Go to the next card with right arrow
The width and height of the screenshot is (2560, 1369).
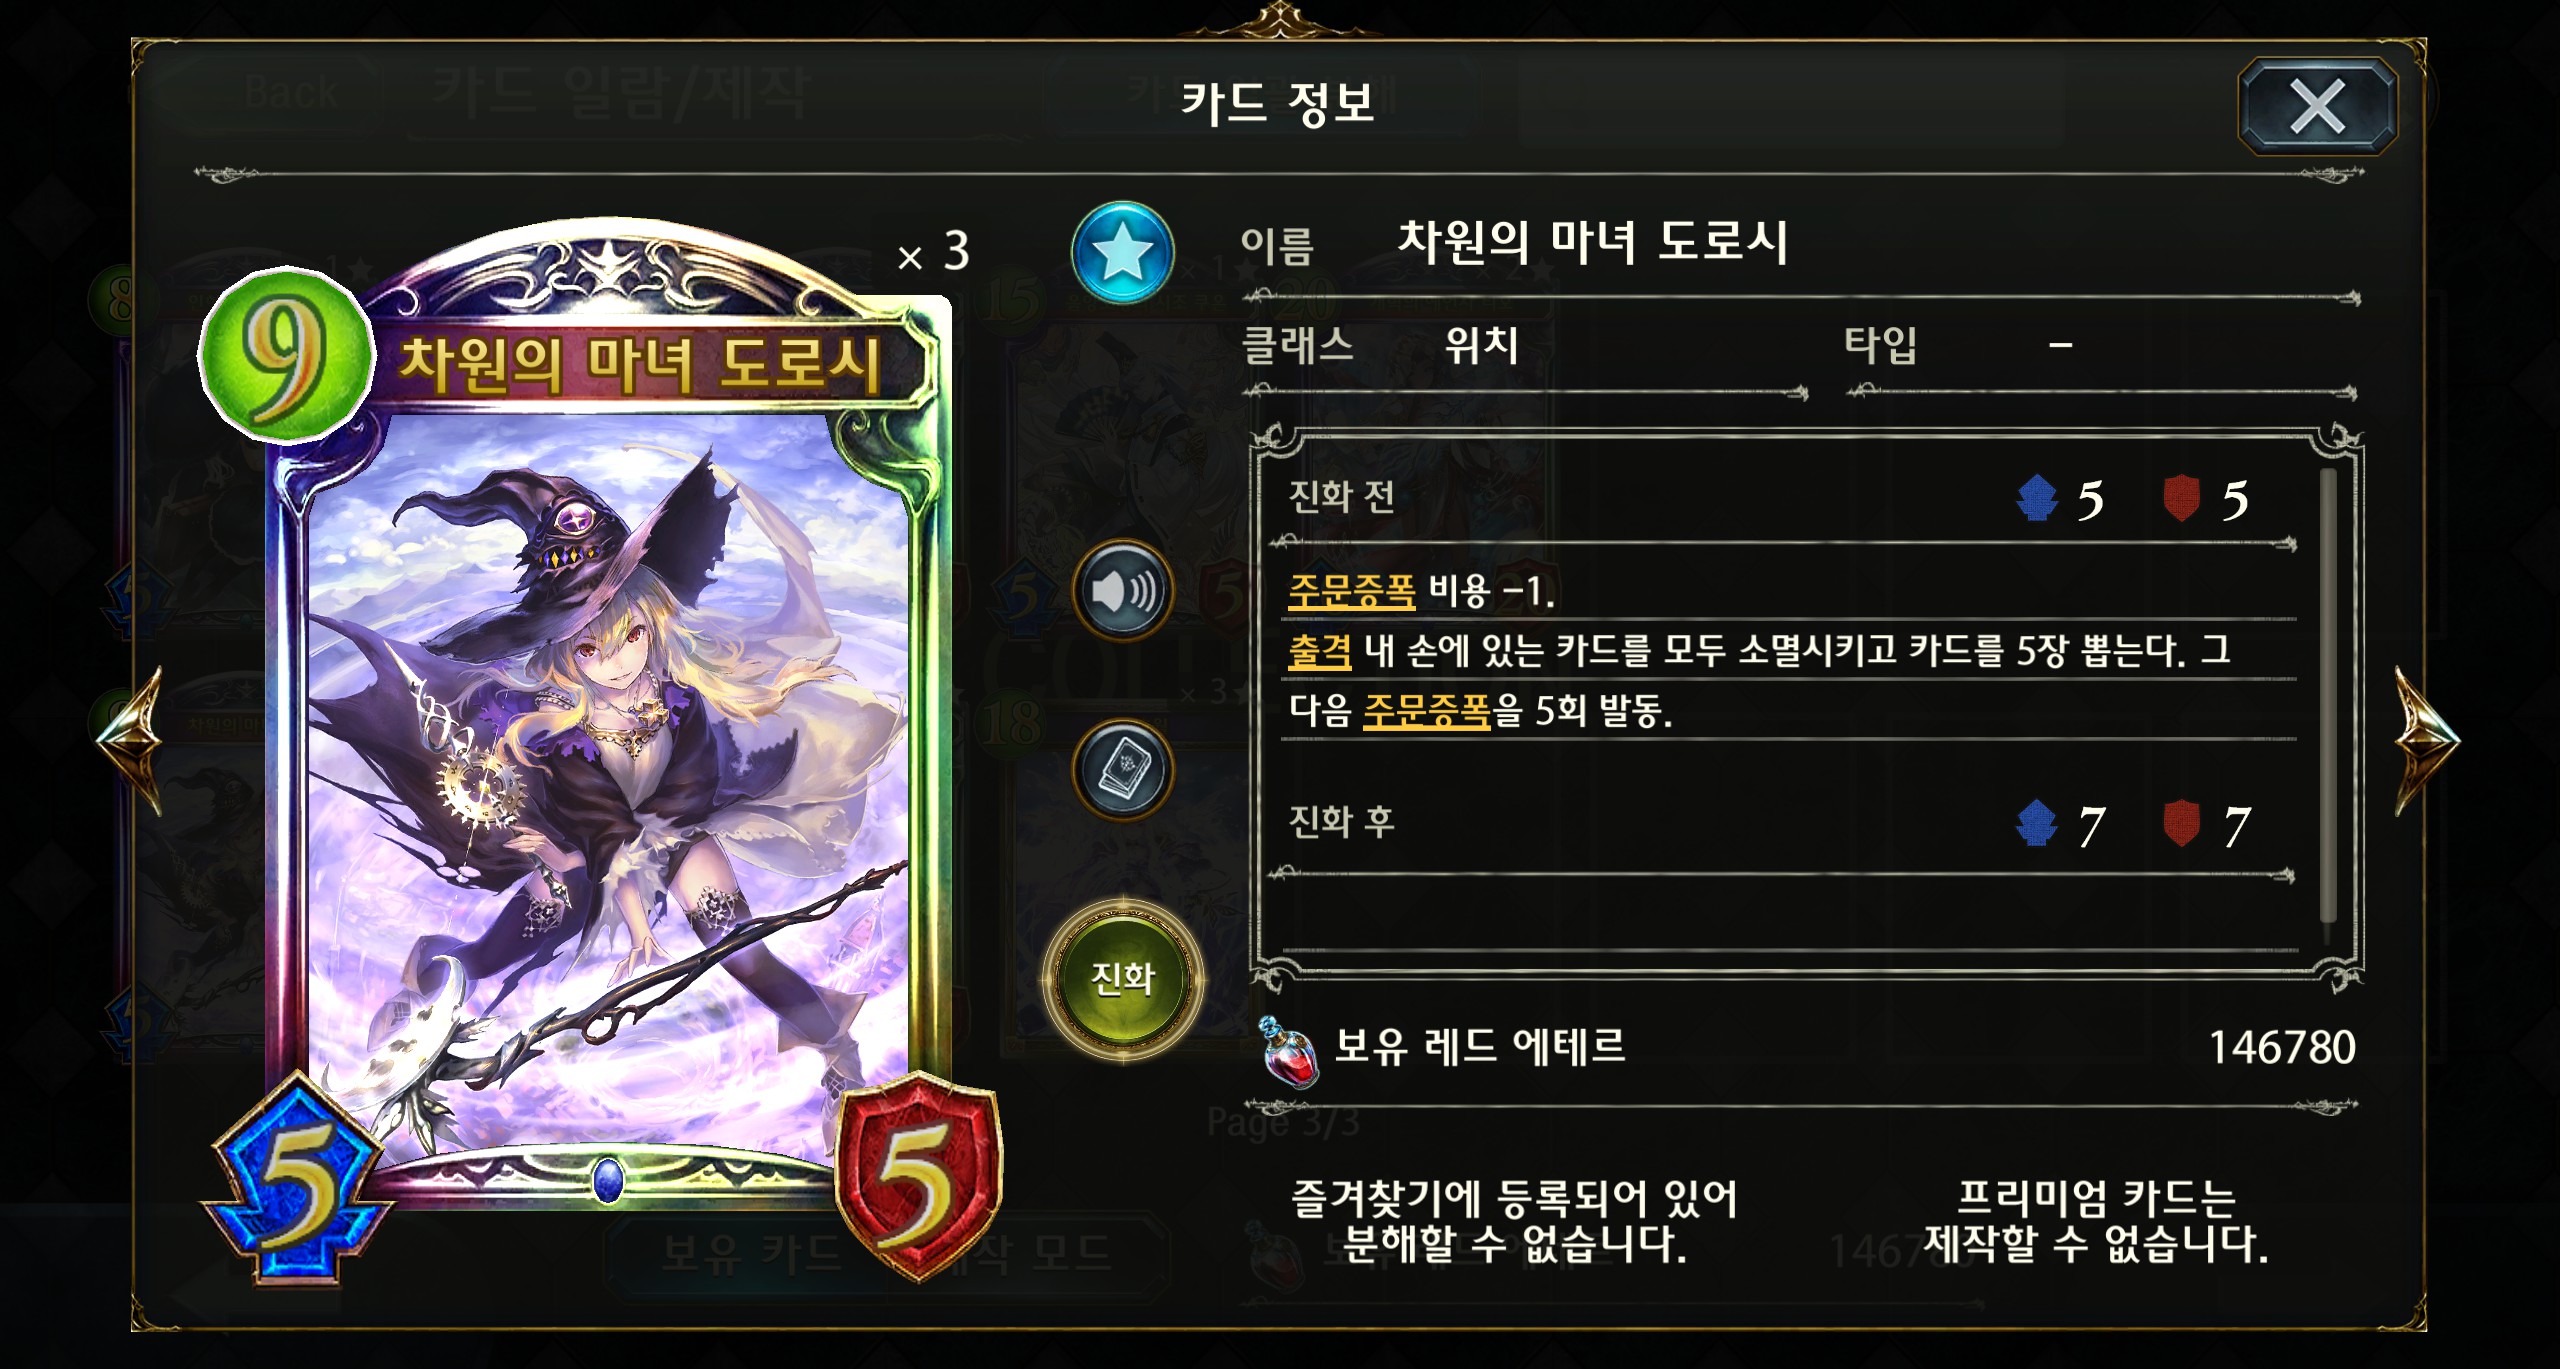click(x=2427, y=741)
